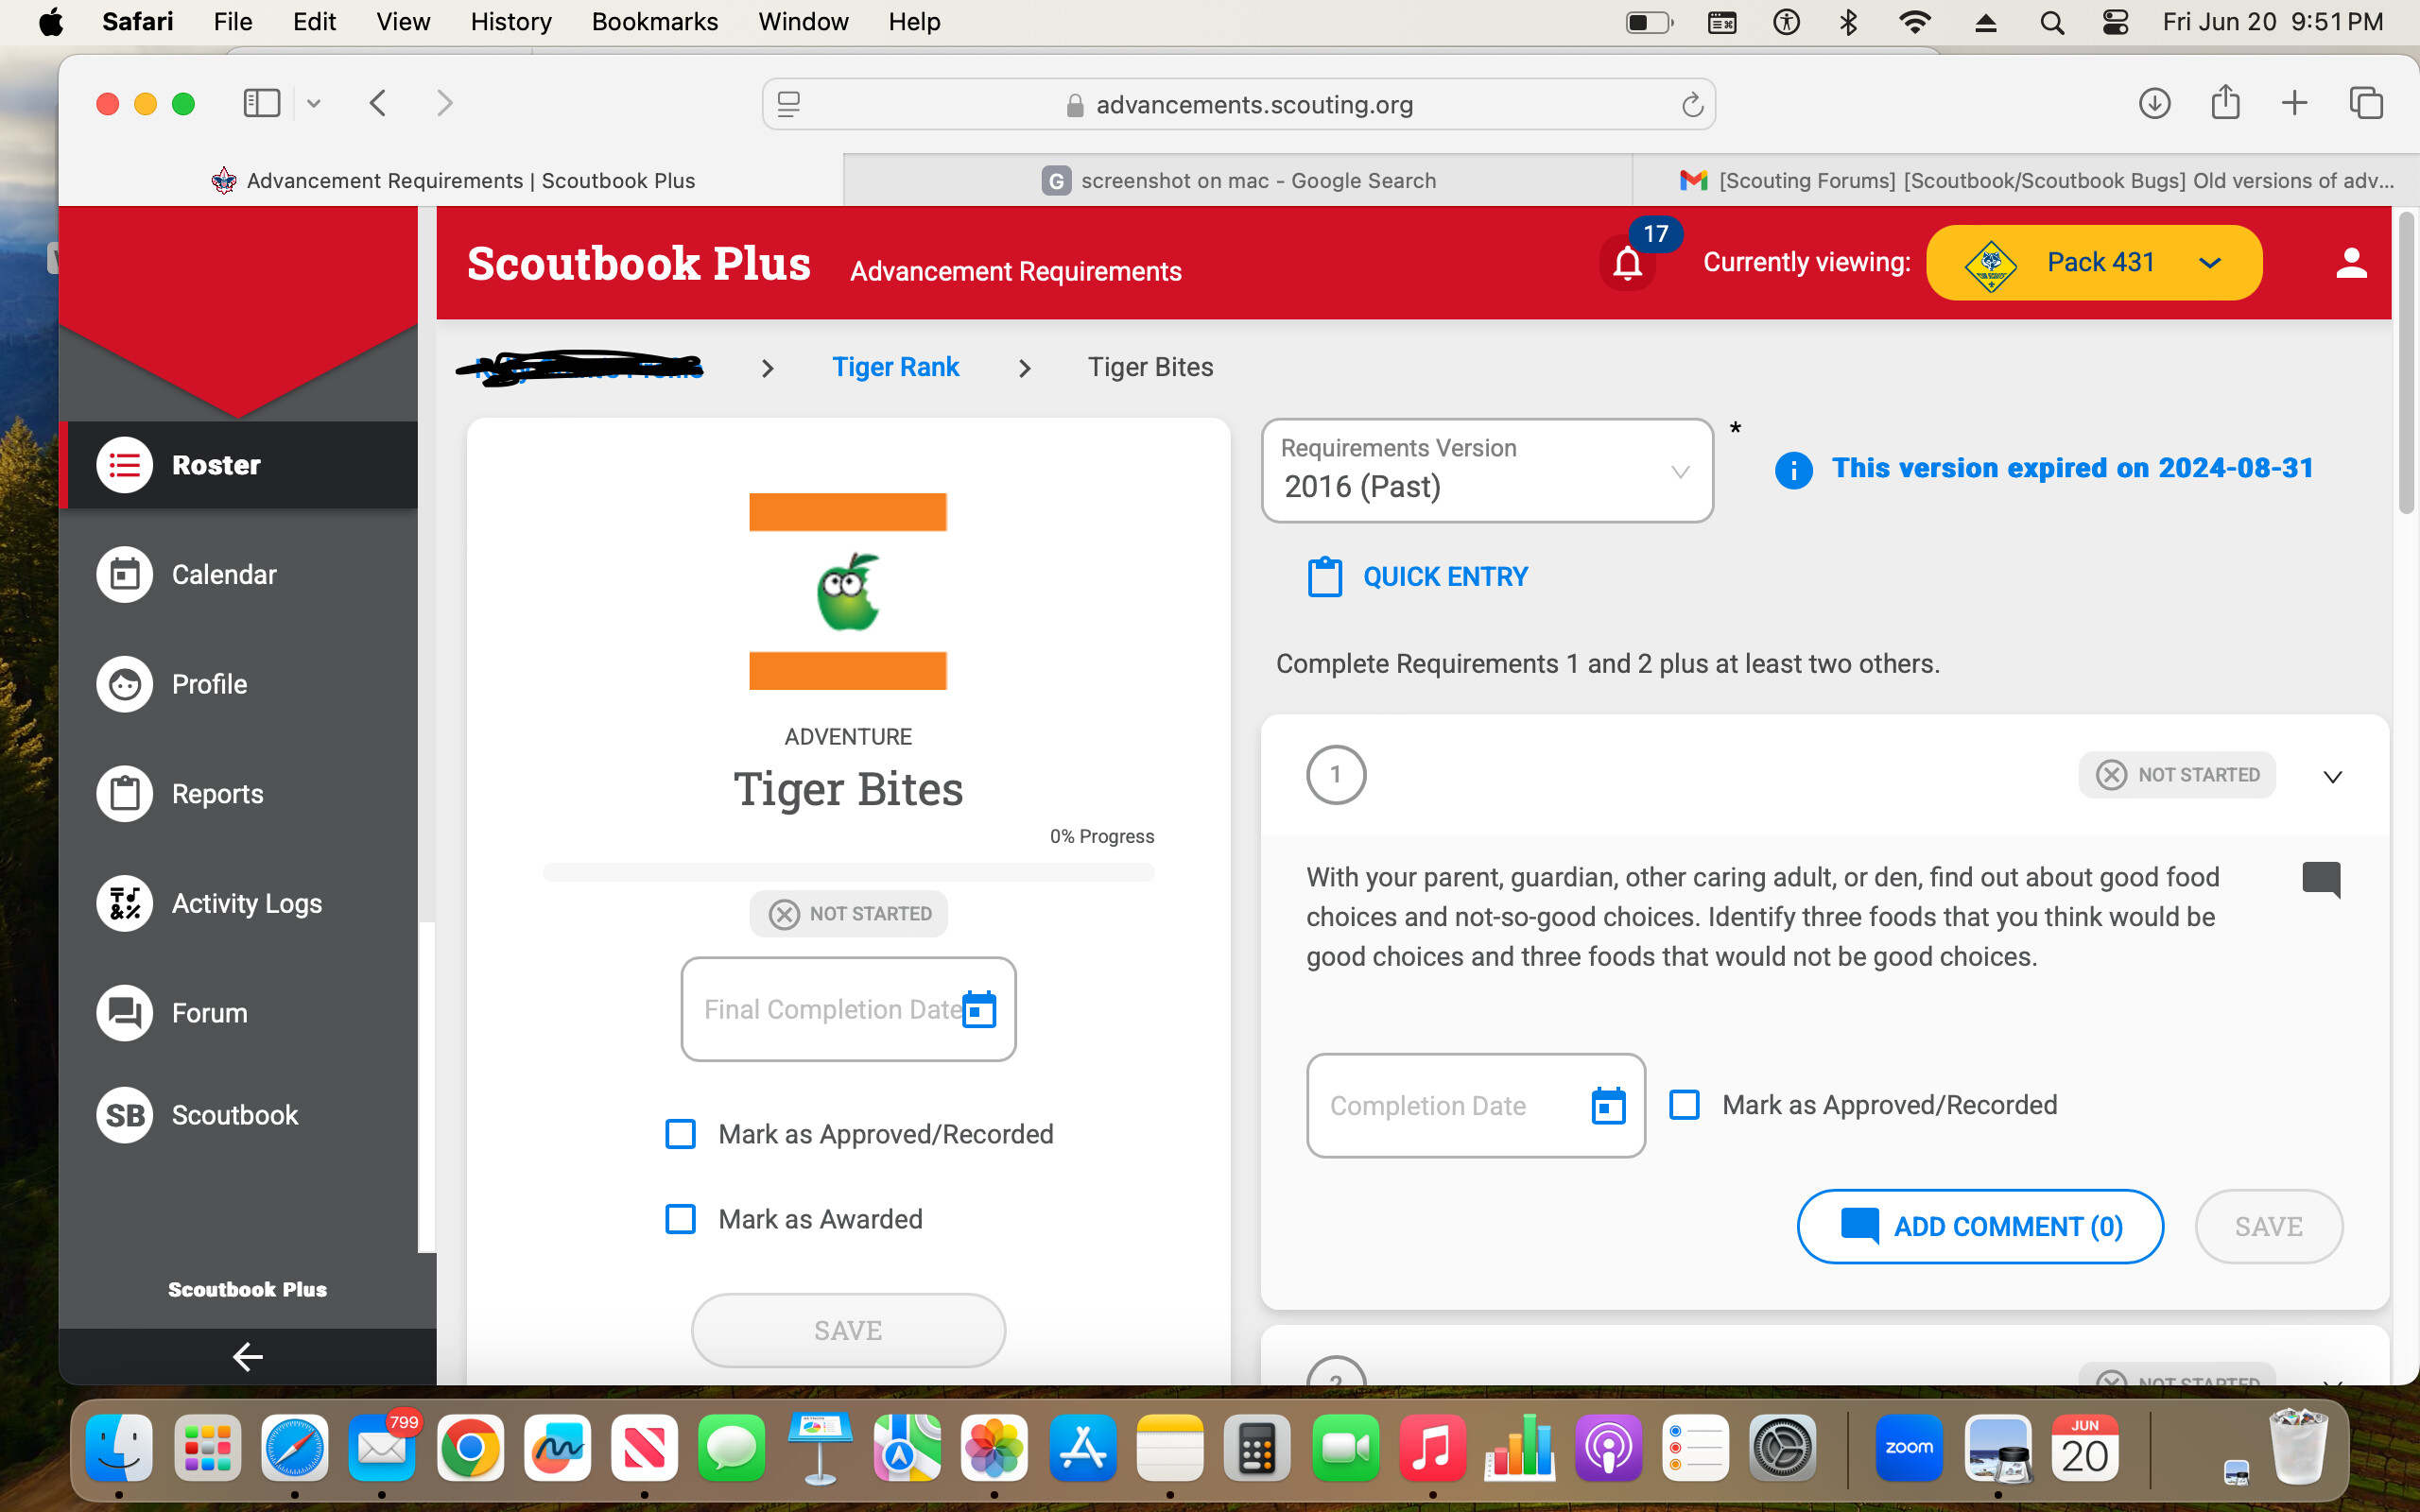Switch to the screenshot on mac Google Search tab
The width and height of the screenshot is (2420, 1512).
coord(1238,180)
